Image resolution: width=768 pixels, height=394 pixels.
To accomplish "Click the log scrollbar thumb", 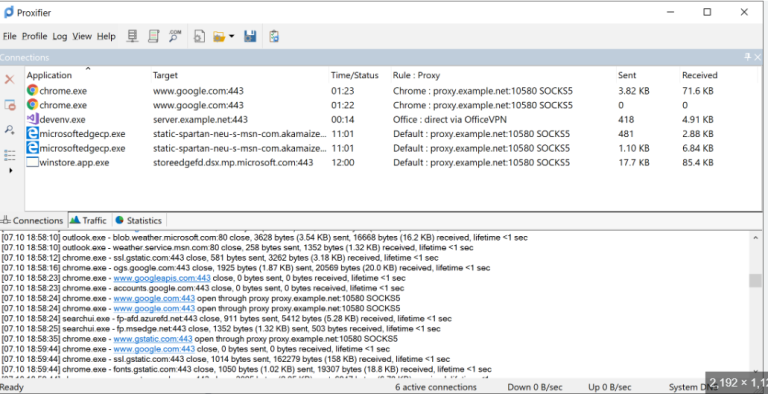I will click(x=755, y=280).
